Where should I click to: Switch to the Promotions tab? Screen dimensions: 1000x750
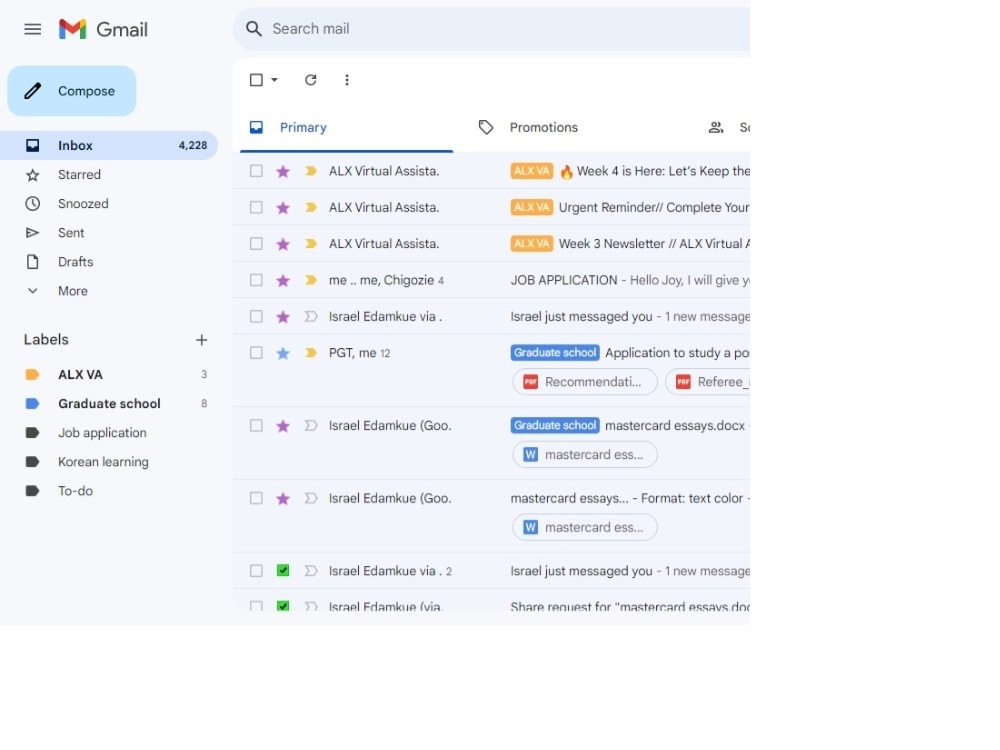(528, 128)
